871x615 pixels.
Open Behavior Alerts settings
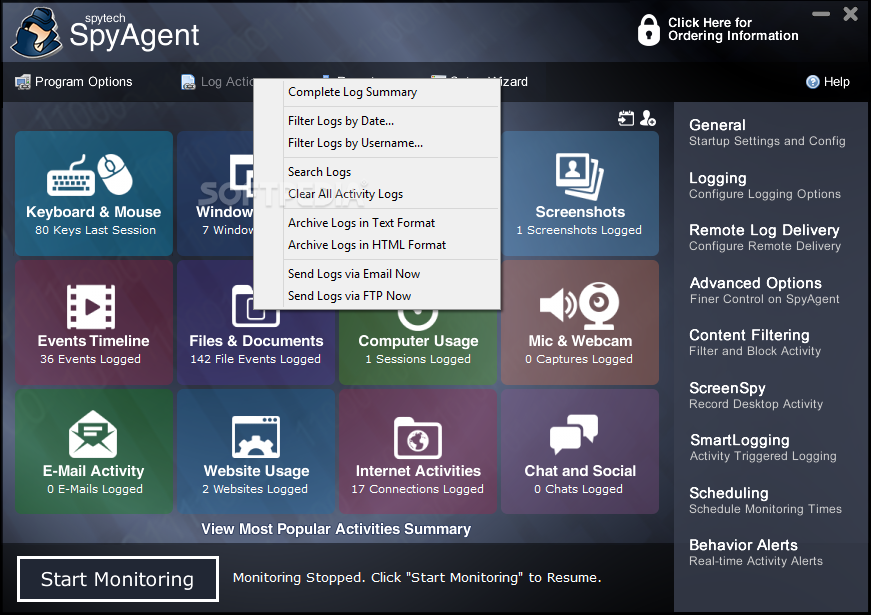point(756,552)
